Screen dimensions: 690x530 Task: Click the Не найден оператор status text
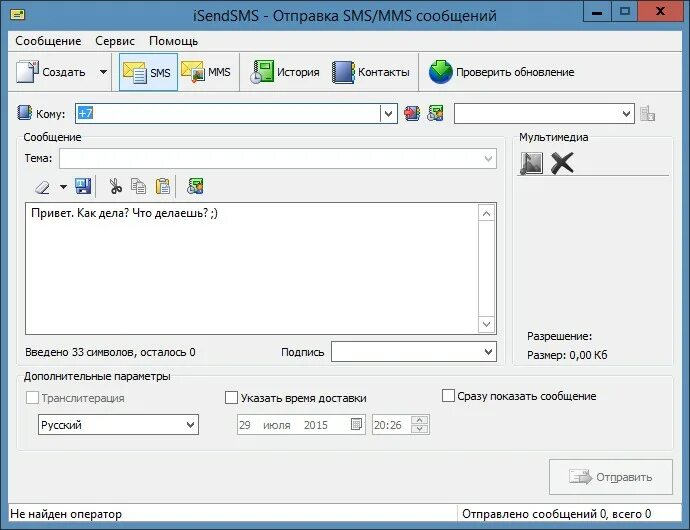[66, 514]
